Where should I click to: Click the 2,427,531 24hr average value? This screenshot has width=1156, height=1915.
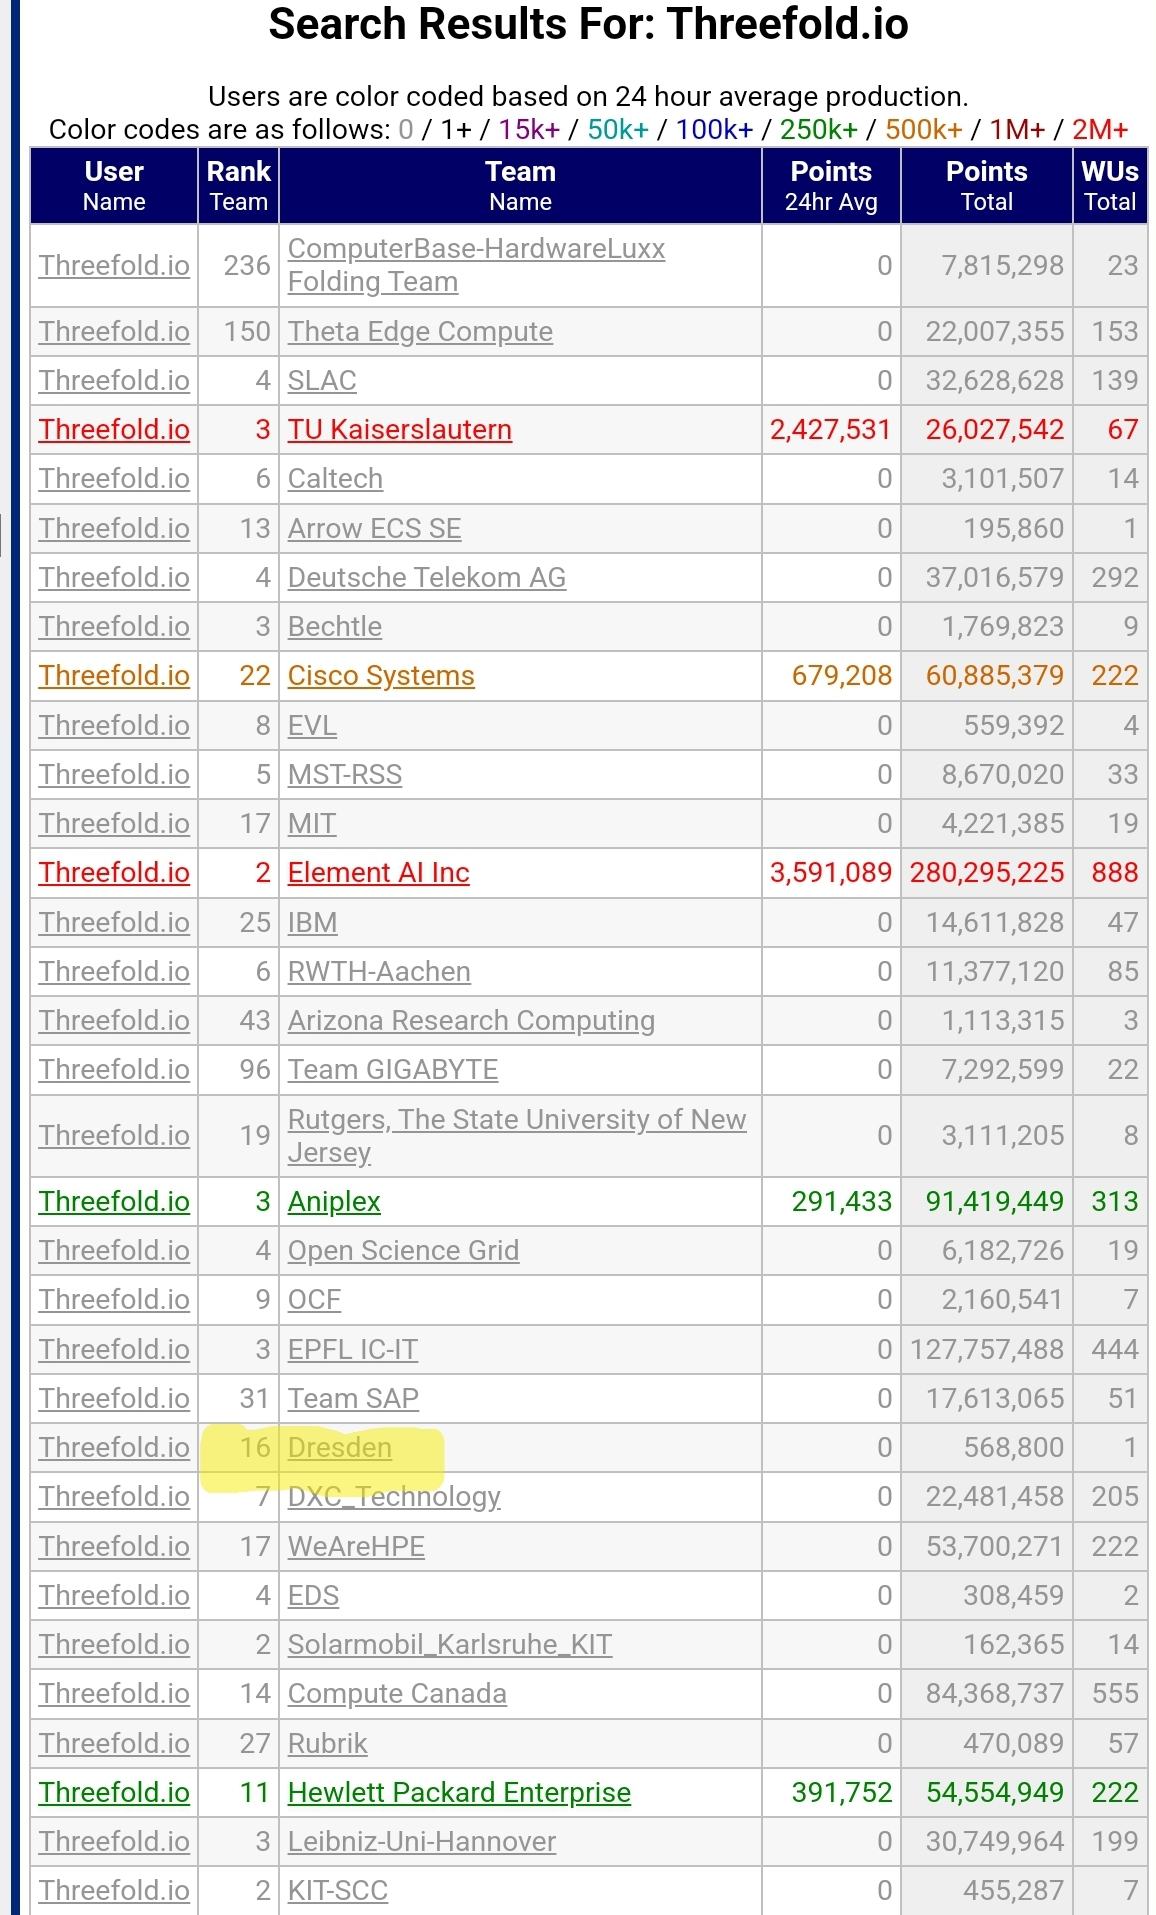coord(830,429)
